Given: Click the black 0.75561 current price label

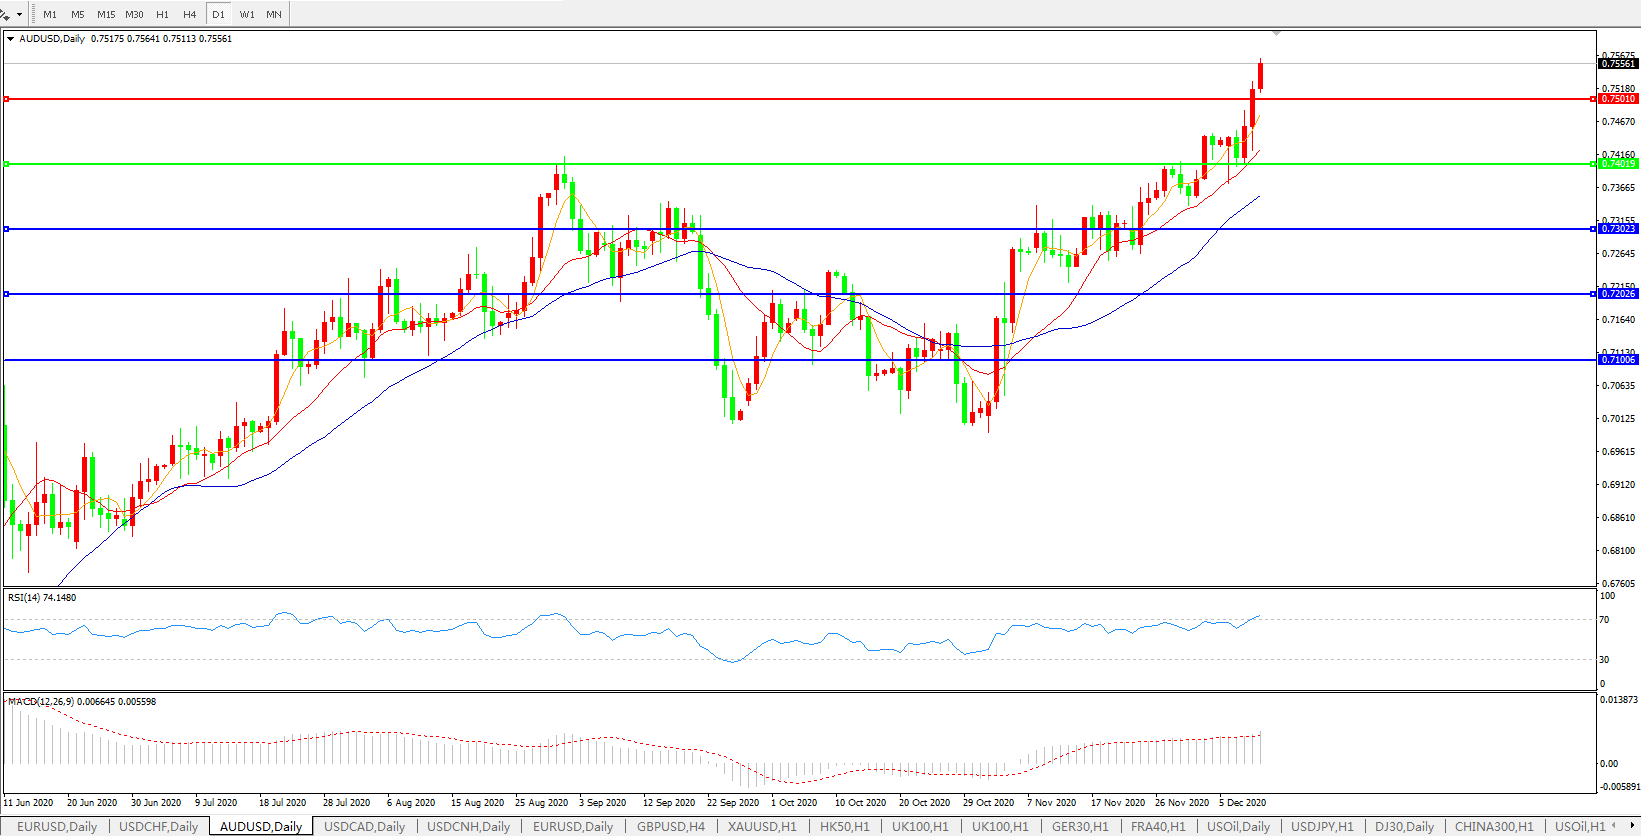Looking at the screenshot, I should click(1618, 64).
